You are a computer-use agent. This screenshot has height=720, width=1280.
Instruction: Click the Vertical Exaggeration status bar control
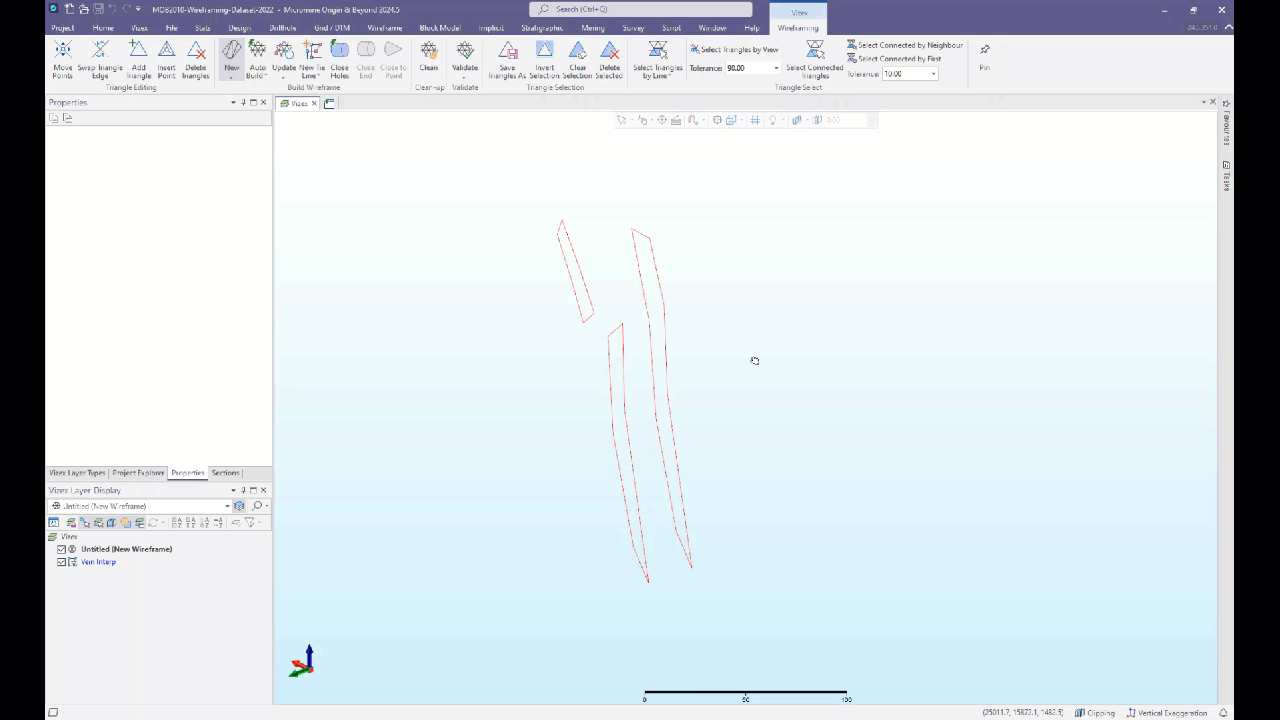1170,713
